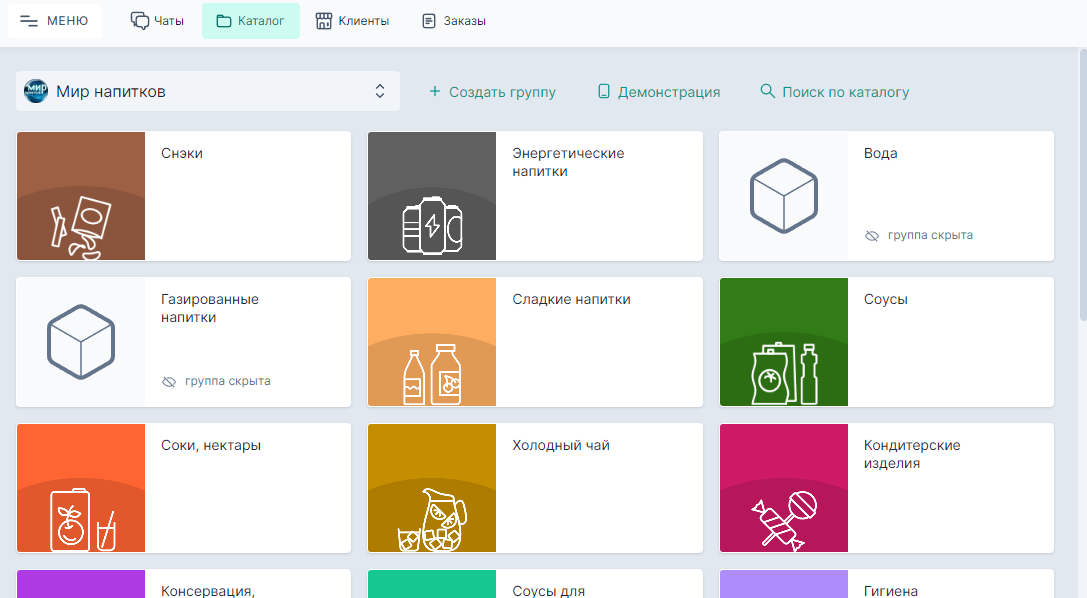Toggle hidden eye icon on Газированные напитки
Viewport: 1087px width, 598px height.
point(169,382)
